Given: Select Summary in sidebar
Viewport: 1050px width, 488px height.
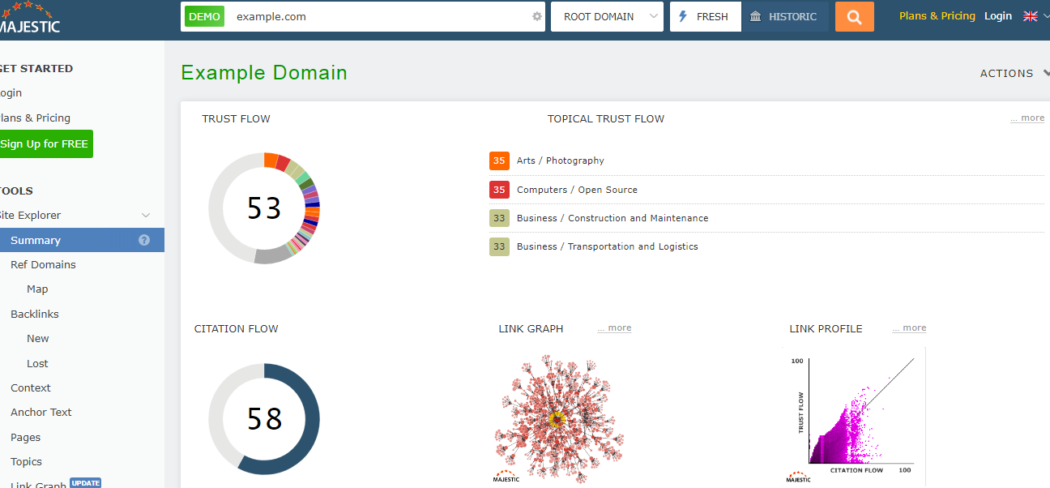Looking at the screenshot, I should pyautogui.click(x=82, y=240).
